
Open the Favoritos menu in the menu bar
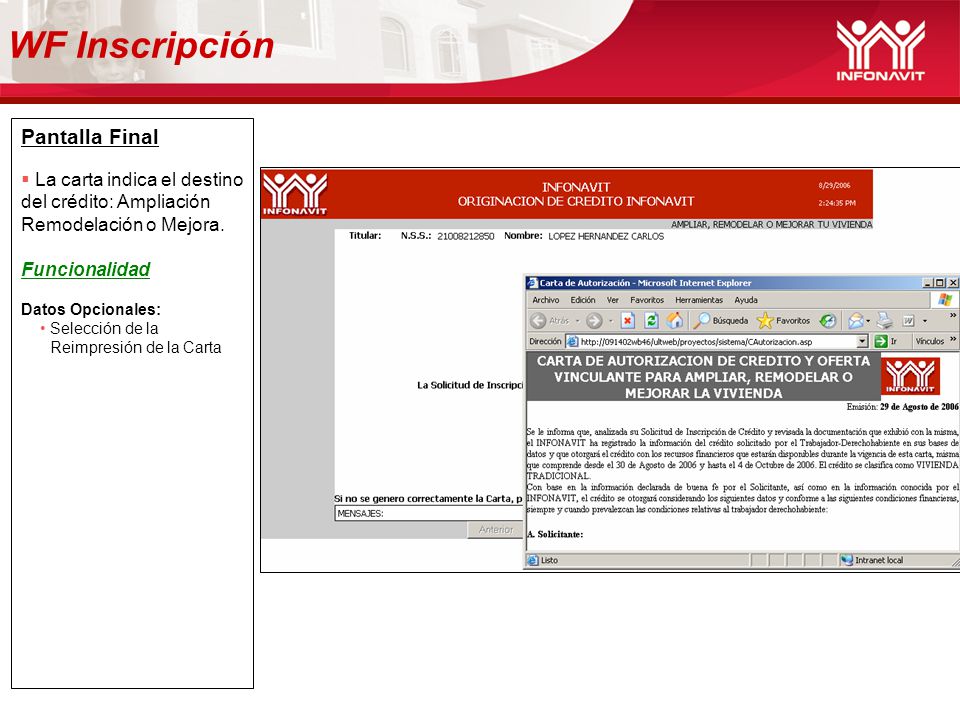[x=647, y=300]
